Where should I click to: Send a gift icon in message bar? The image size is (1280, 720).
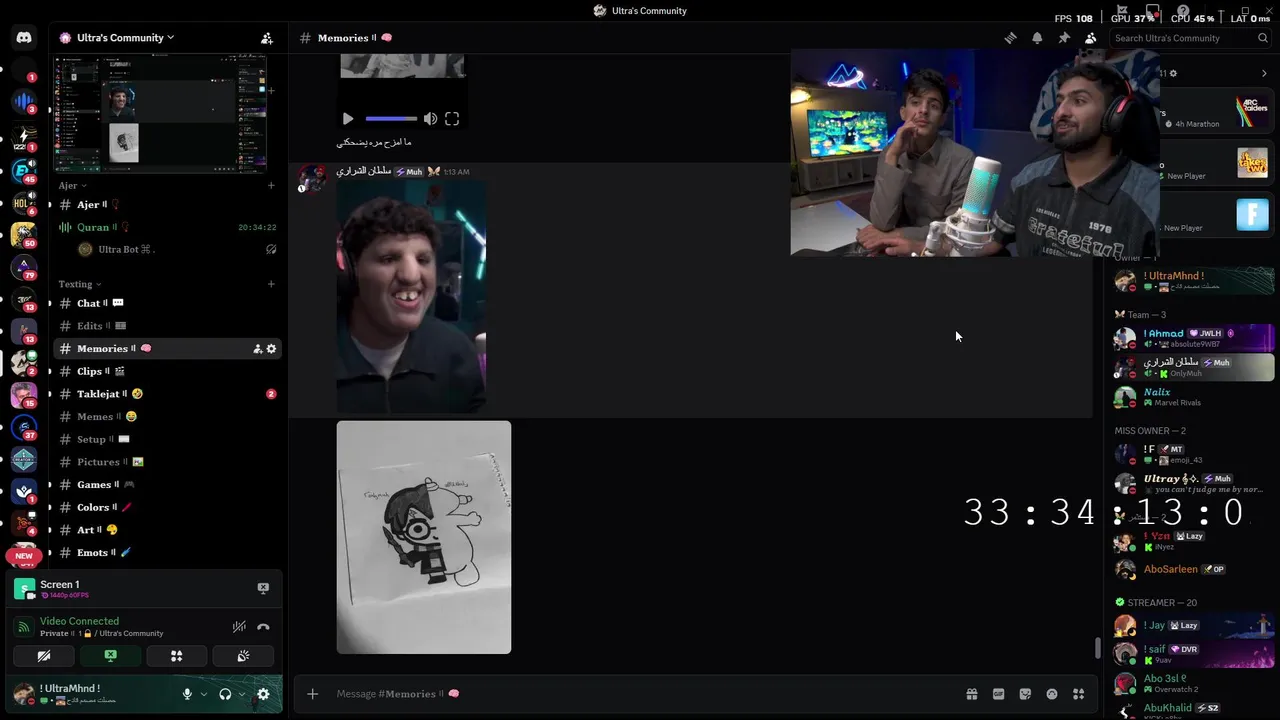click(x=971, y=694)
